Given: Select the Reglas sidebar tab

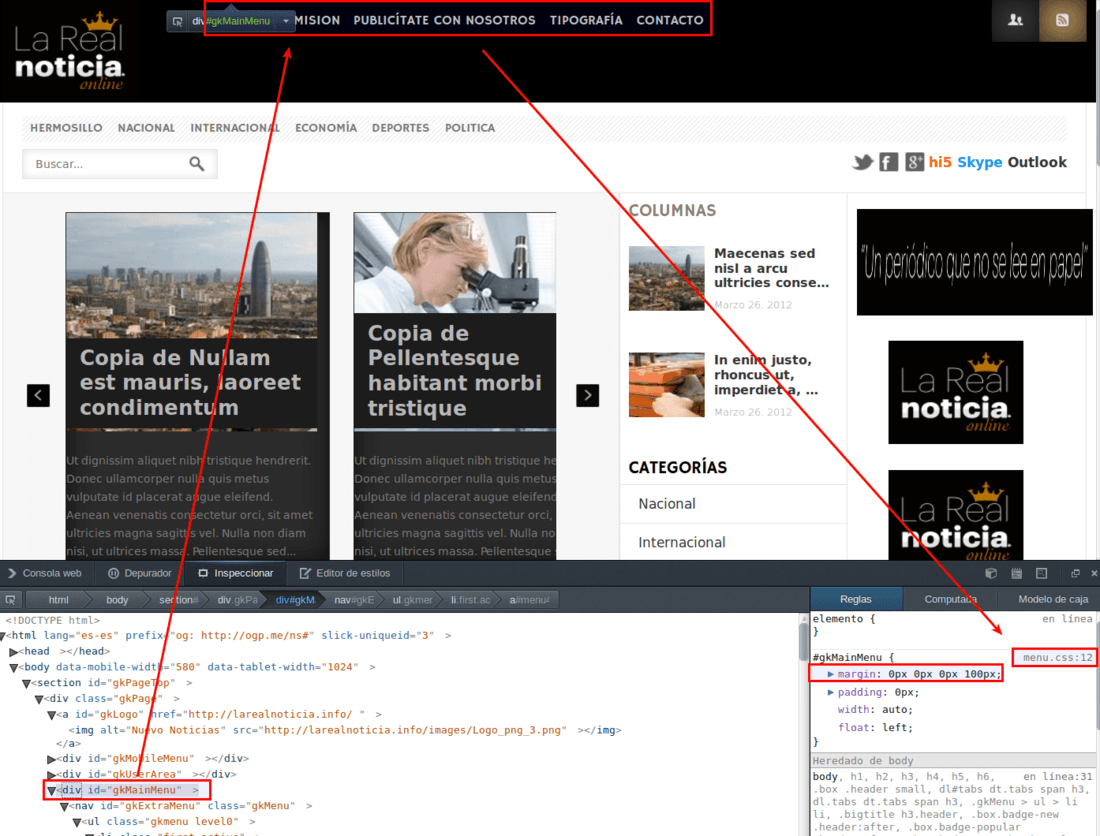Looking at the screenshot, I should click(x=856, y=600).
